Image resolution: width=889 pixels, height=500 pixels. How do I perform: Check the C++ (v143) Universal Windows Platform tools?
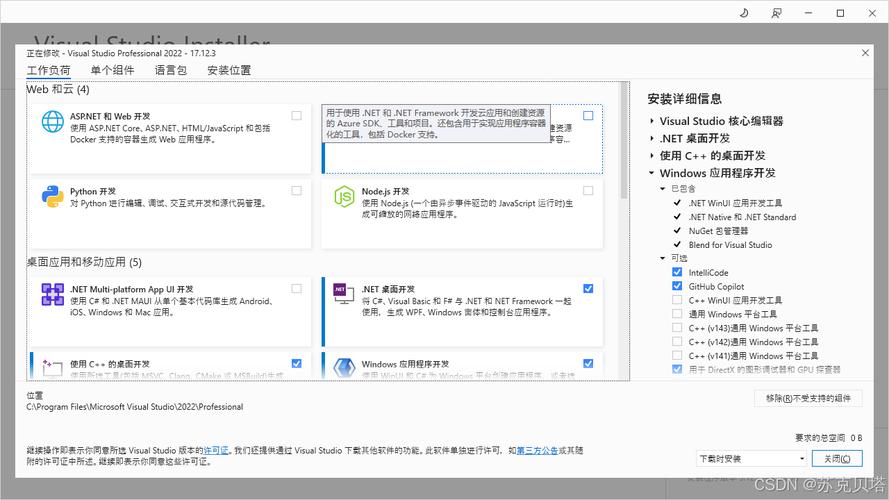pos(677,328)
